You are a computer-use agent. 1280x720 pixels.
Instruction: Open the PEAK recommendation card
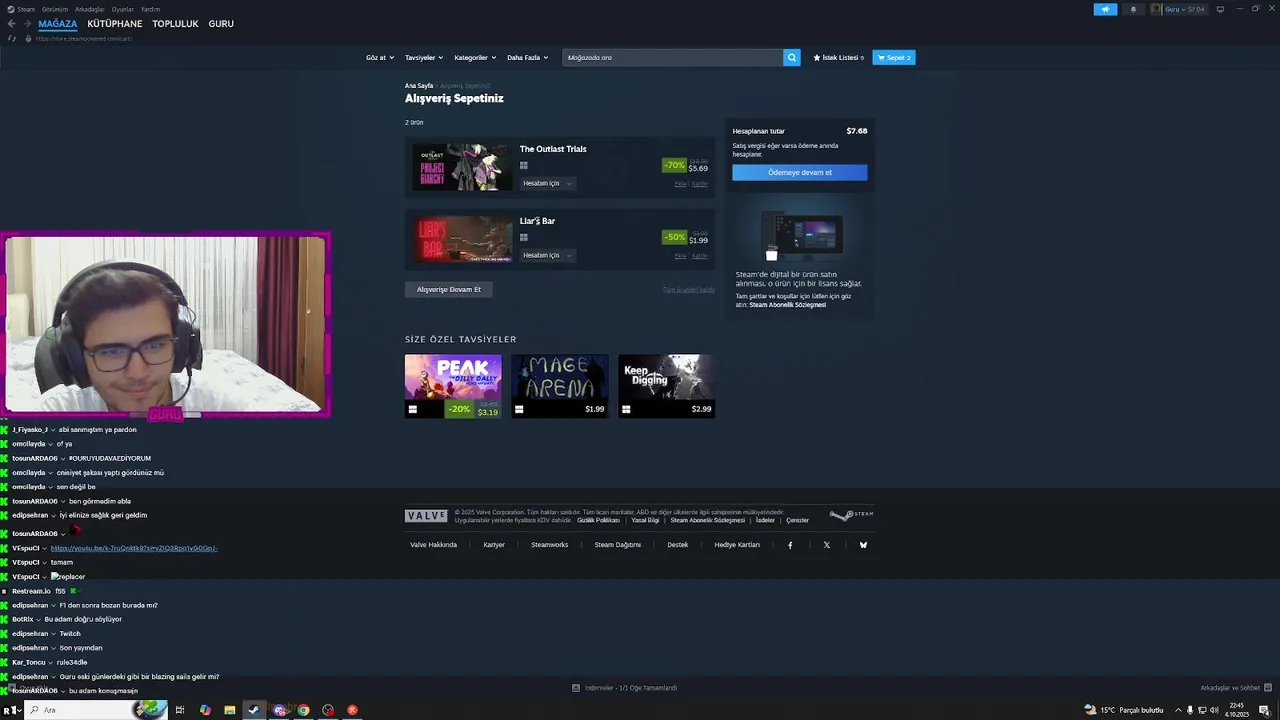tap(453, 386)
